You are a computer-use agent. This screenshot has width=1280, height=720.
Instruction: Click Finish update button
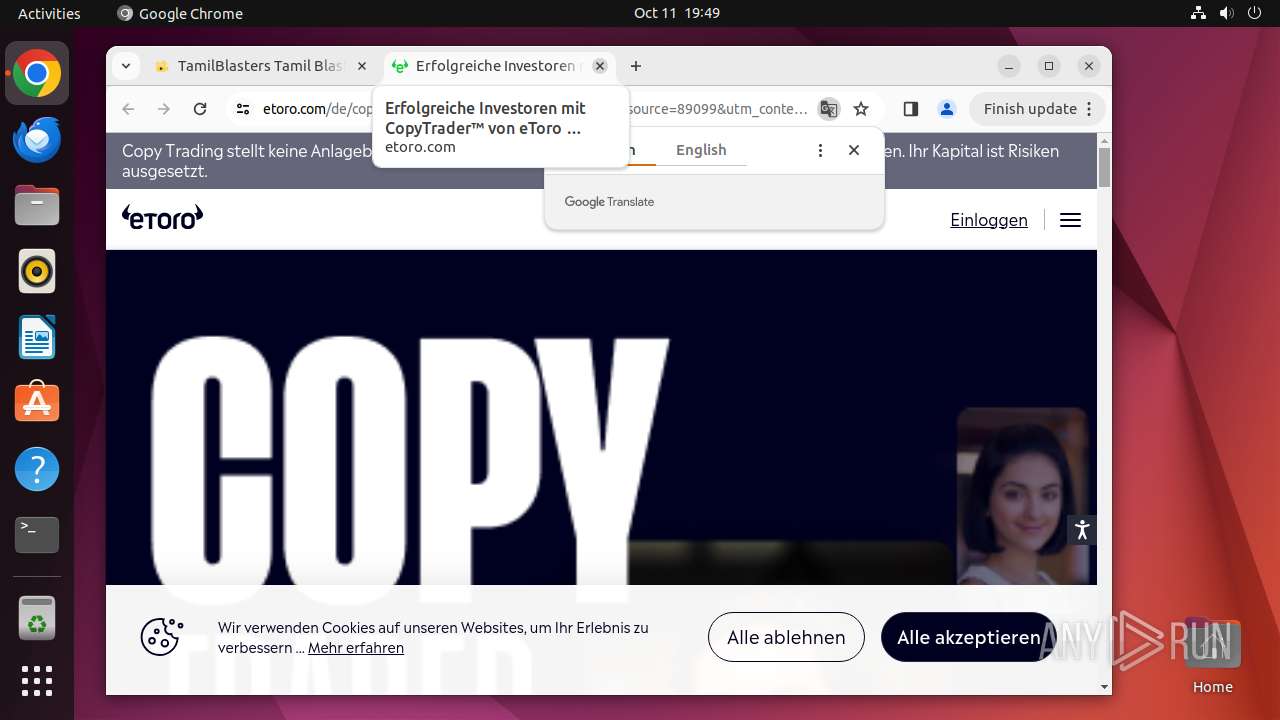tap(1037, 109)
